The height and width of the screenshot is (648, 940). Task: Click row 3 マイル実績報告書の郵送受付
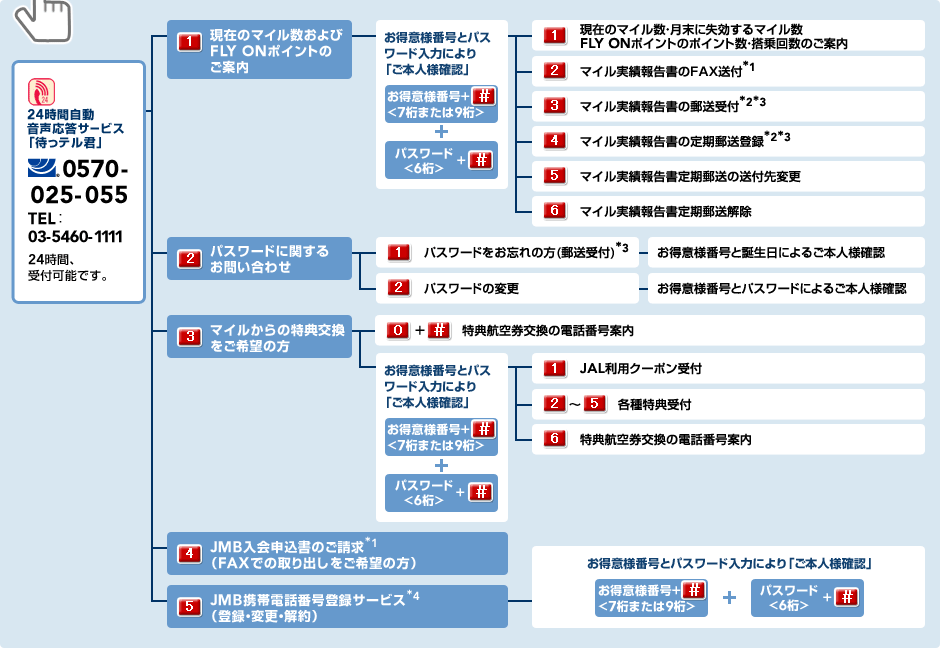point(728,106)
